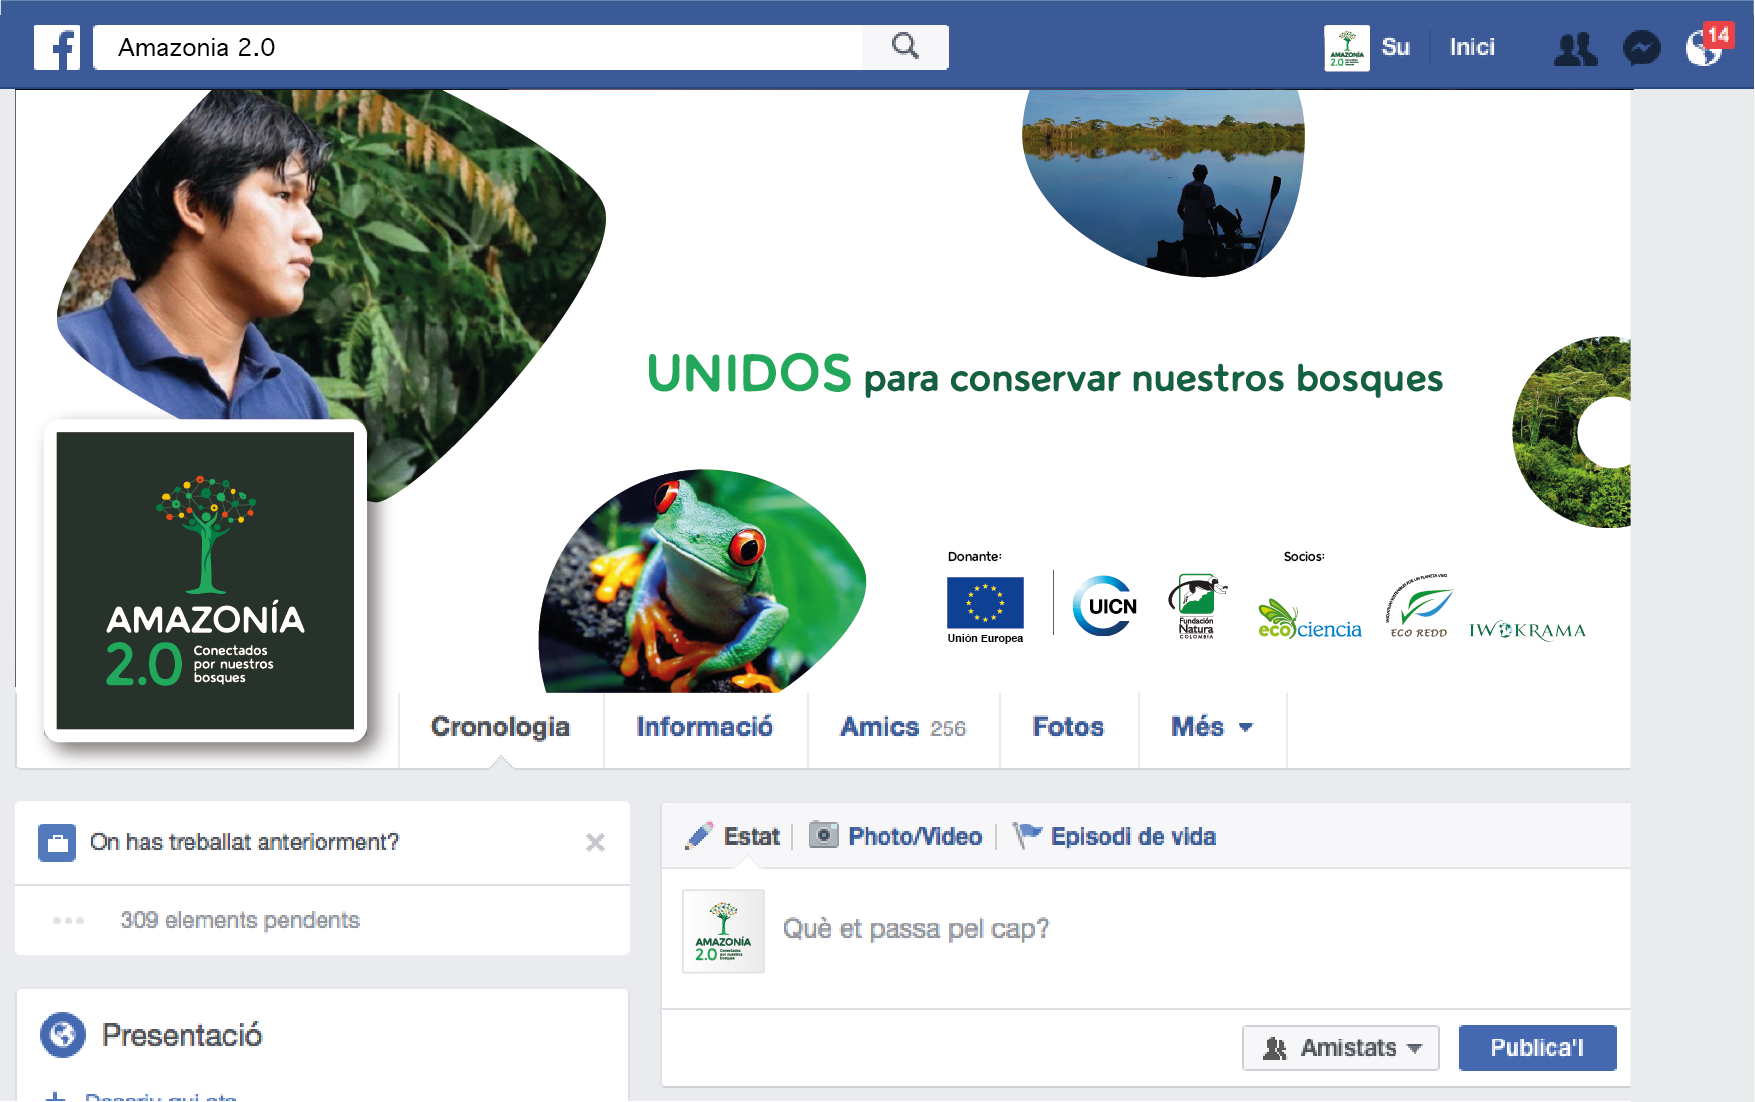
Task: Click the briefcase work icon
Action: point(57,842)
